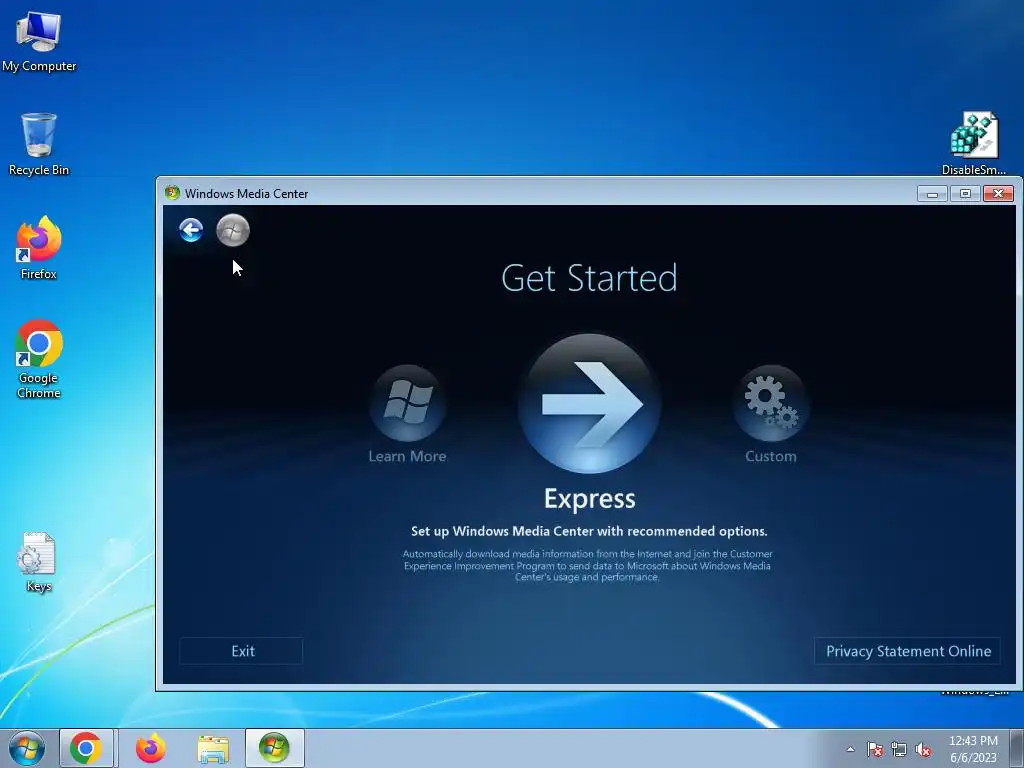Click the Show desktop strip
The height and width of the screenshot is (768, 1024).
coord(1017,748)
